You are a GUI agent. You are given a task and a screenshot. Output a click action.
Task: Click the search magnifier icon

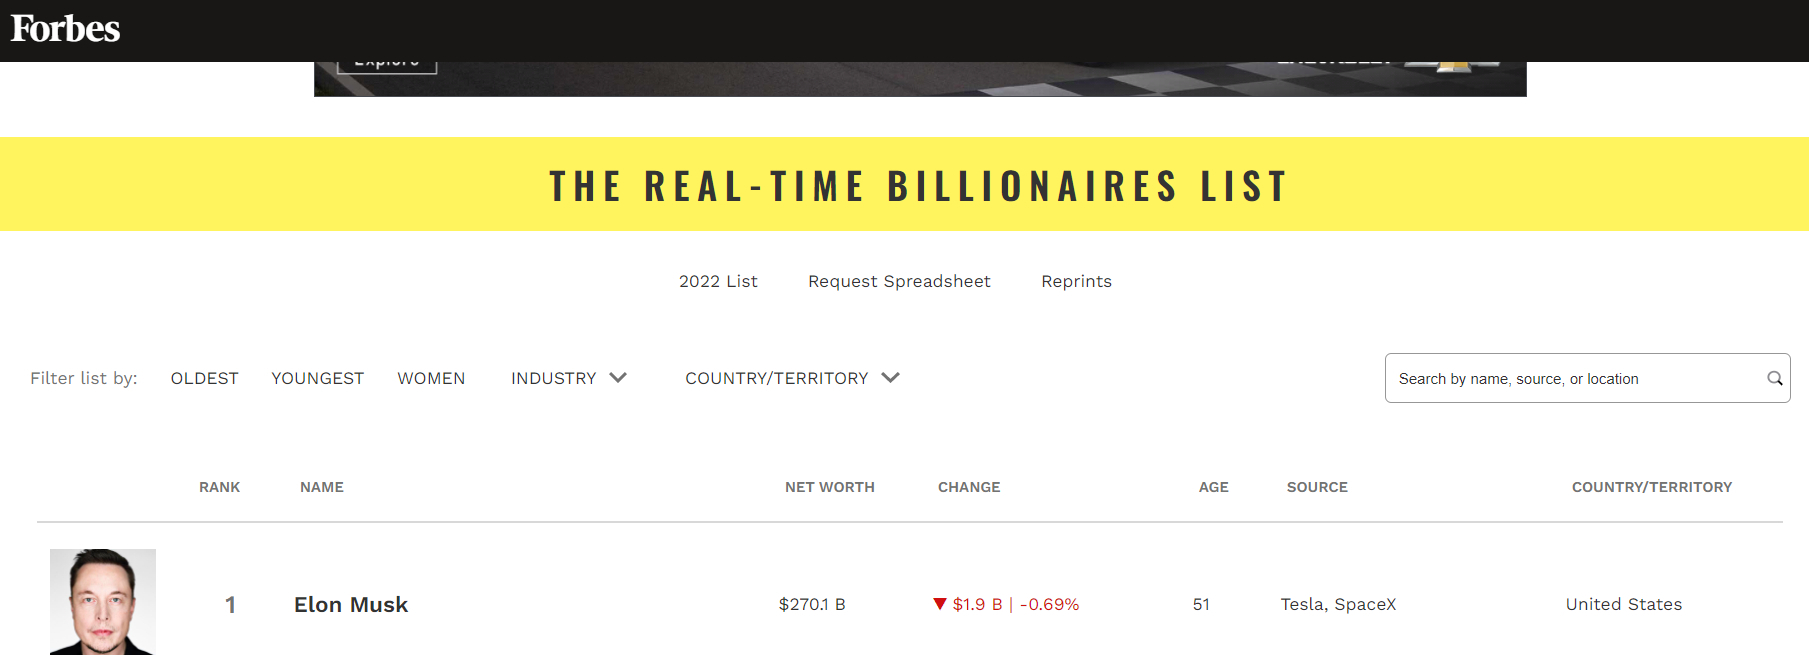tap(1774, 378)
